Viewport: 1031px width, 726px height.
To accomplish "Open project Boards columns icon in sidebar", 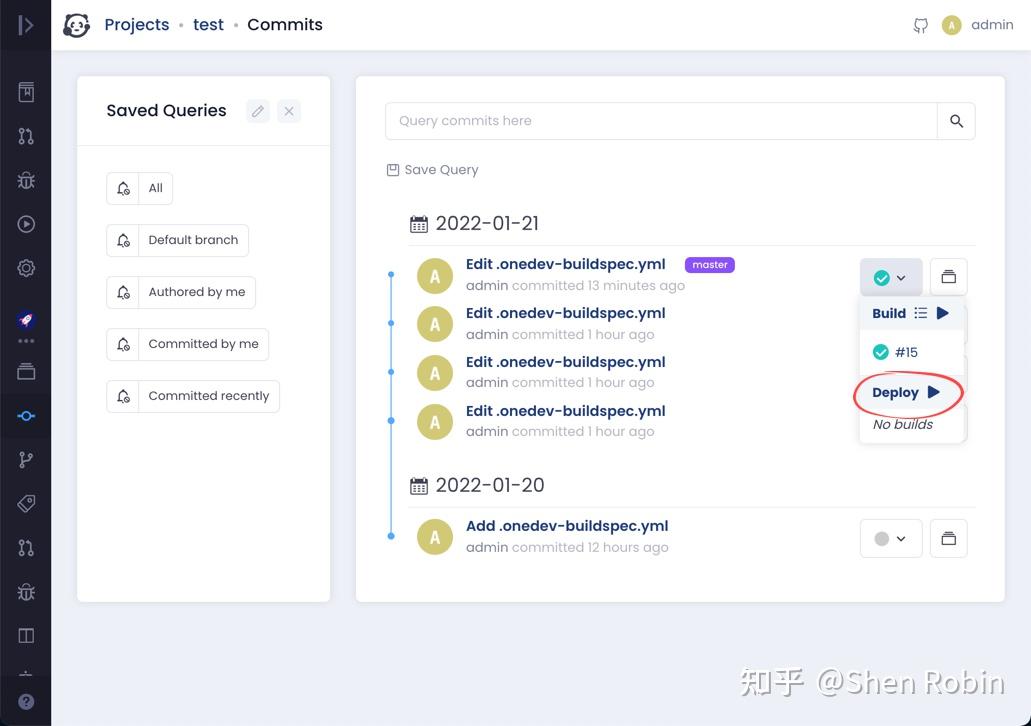I will [26, 636].
